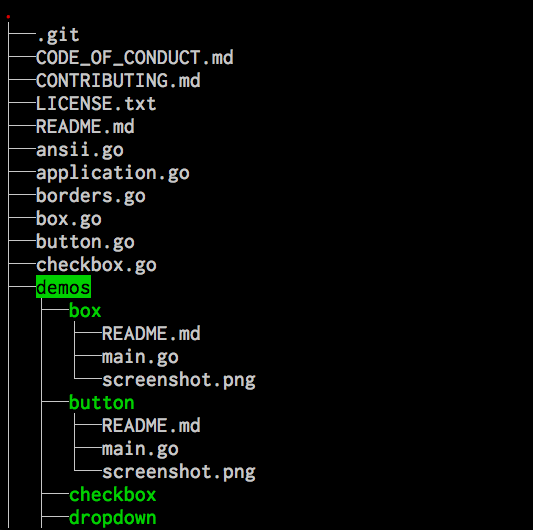Open main.go under box folder
The width and height of the screenshot is (533, 530).
click(140, 357)
